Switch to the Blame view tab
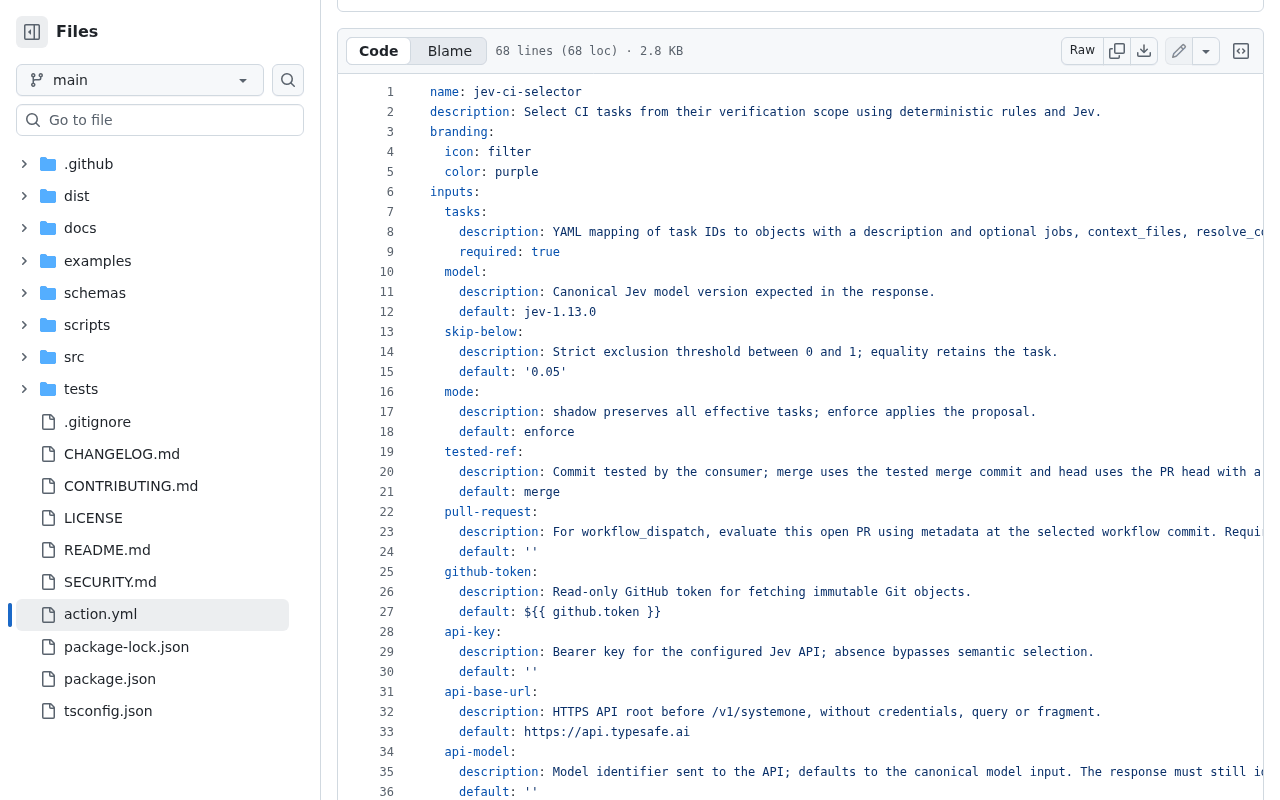Image resolution: width=1280 pixels, height=800 pixels. click(449, 51)
